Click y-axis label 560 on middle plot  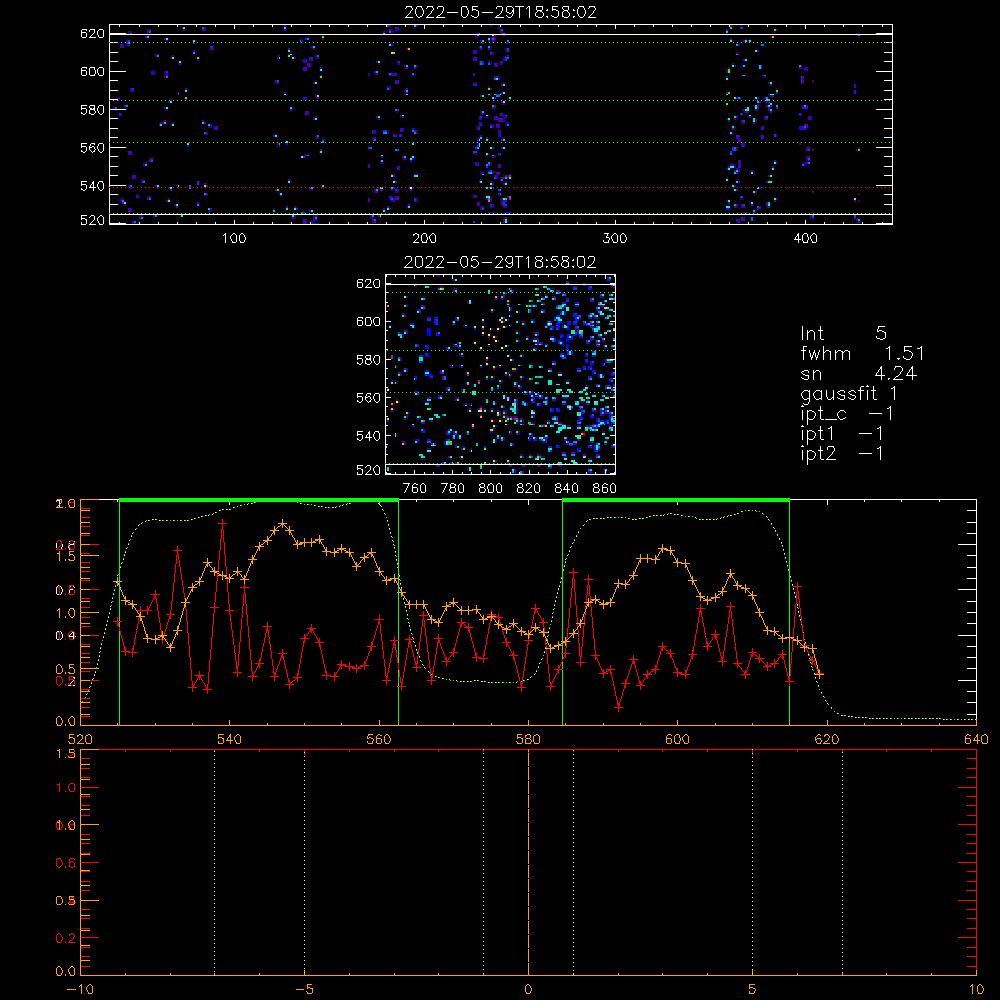click(x=368, y=398)
